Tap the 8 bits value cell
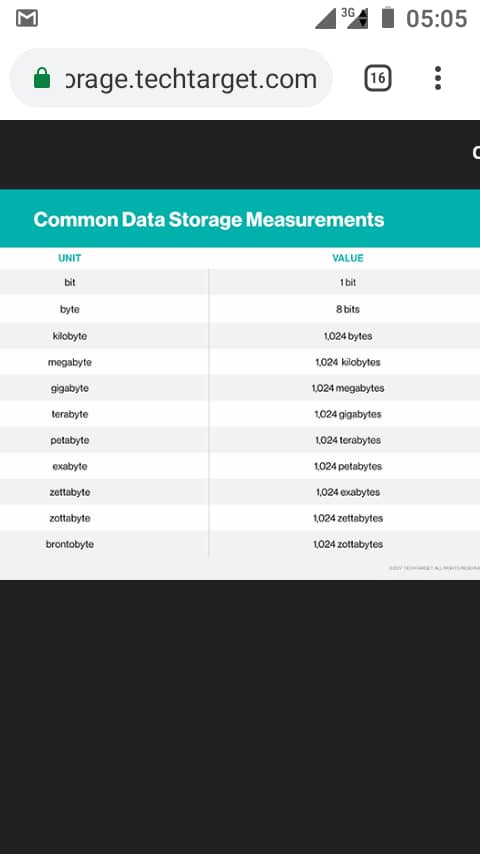Image resolution: width=480 pixels, height=854 pixels. (348, 309)
